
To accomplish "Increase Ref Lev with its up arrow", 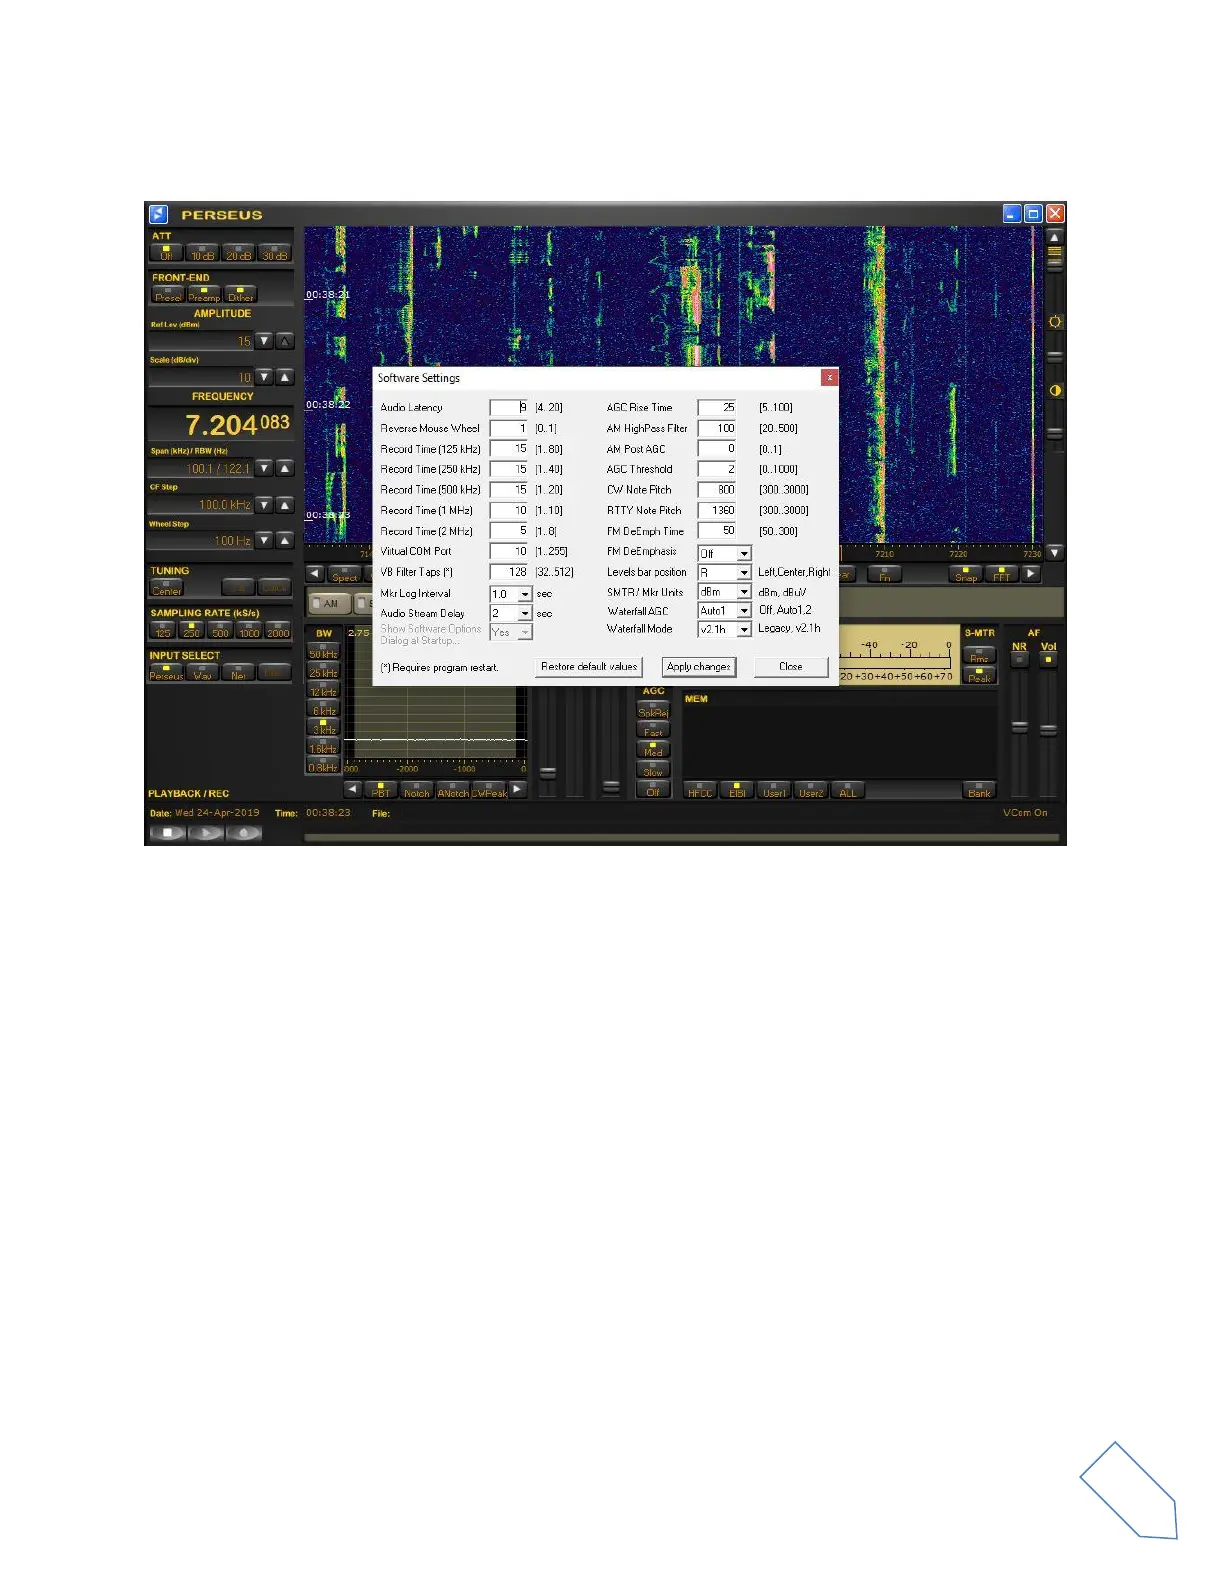I will pyautogui.click(x=285, y=341).
